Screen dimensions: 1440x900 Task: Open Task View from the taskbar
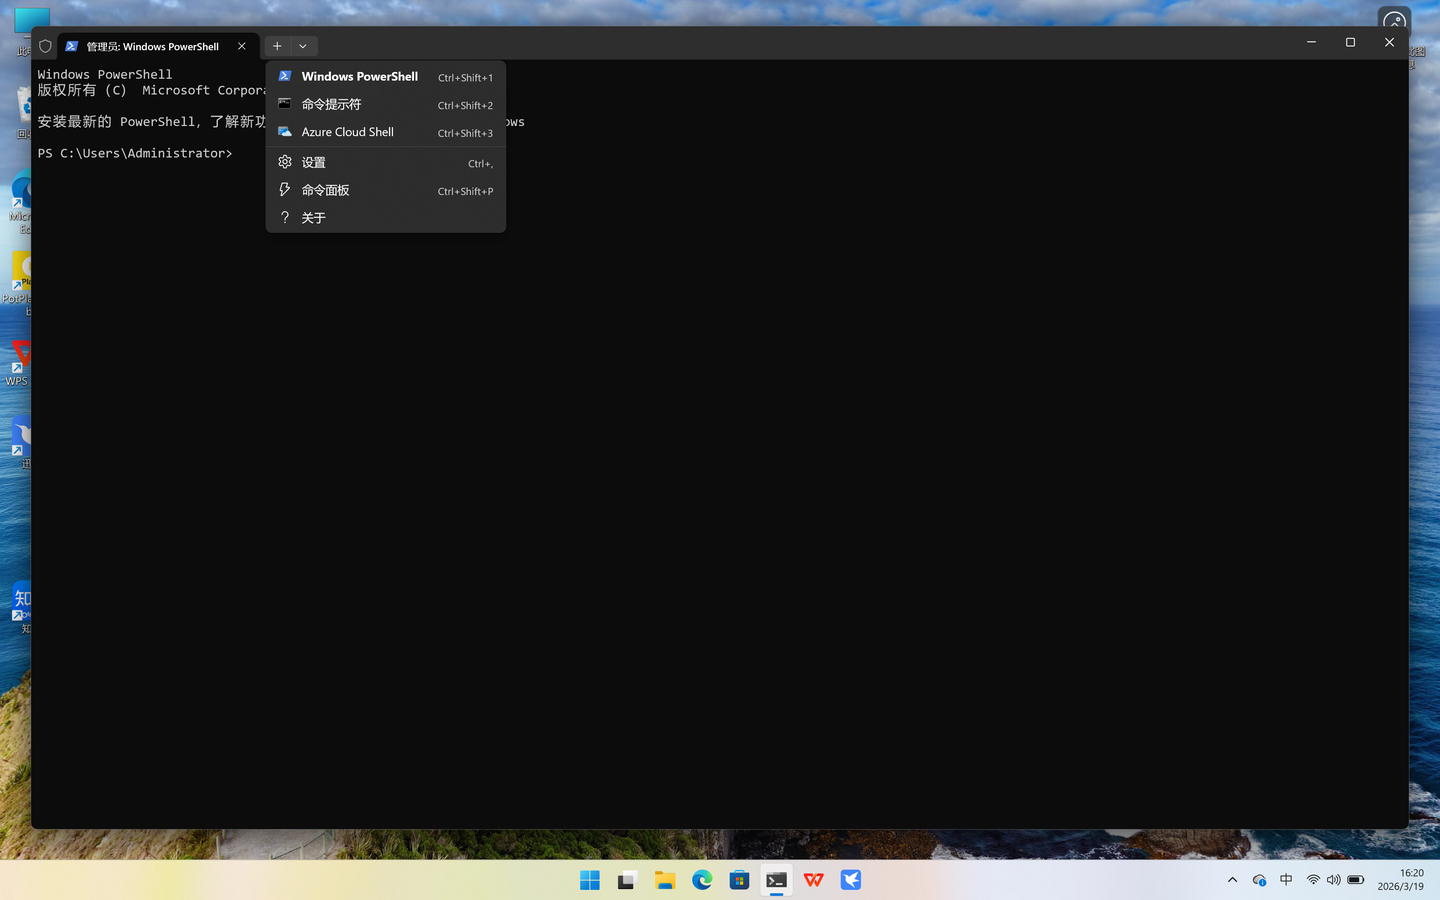[x=627, y=880]
